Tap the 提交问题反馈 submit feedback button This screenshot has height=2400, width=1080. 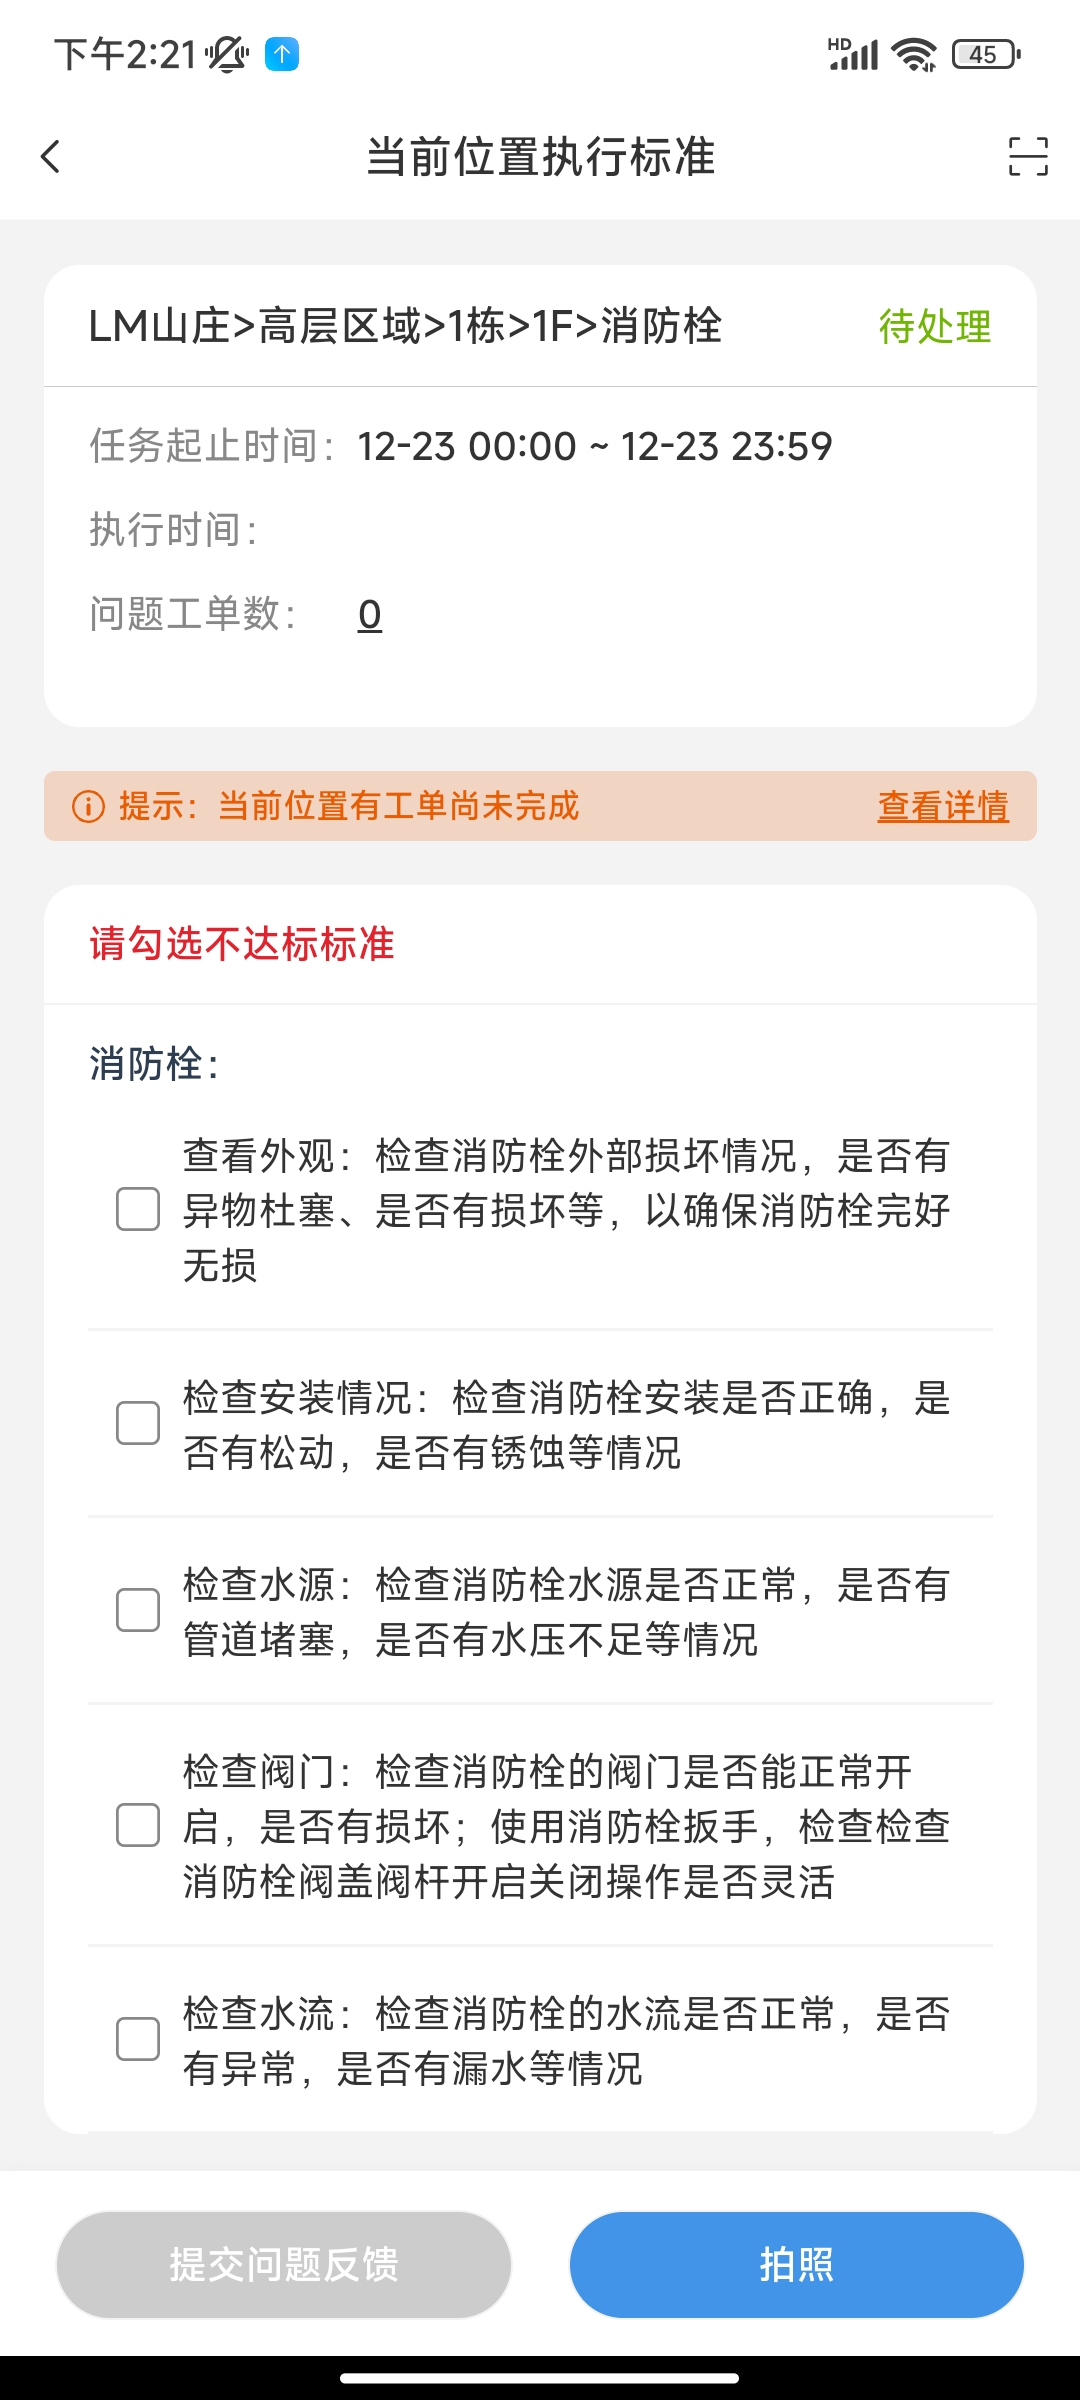click(283, 2263)
